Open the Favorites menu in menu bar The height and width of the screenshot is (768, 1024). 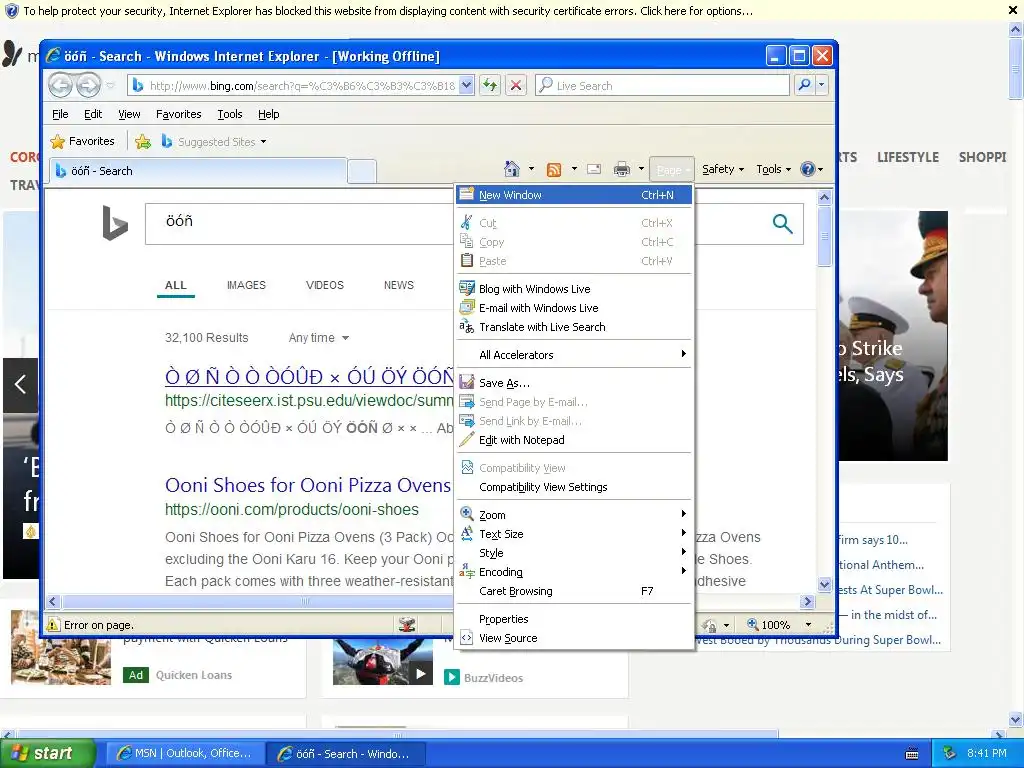[178, 114]
